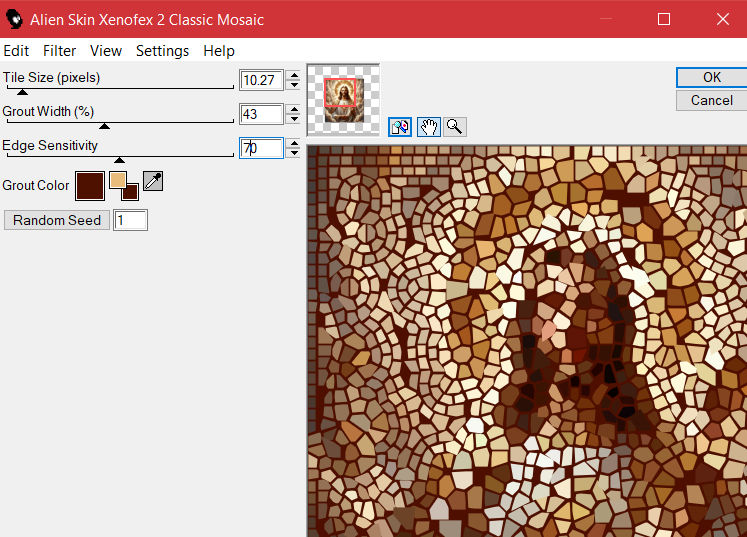747x537 pixels.
Task: Maximize the Xenofex window
Action: click(x=664, y=19)
